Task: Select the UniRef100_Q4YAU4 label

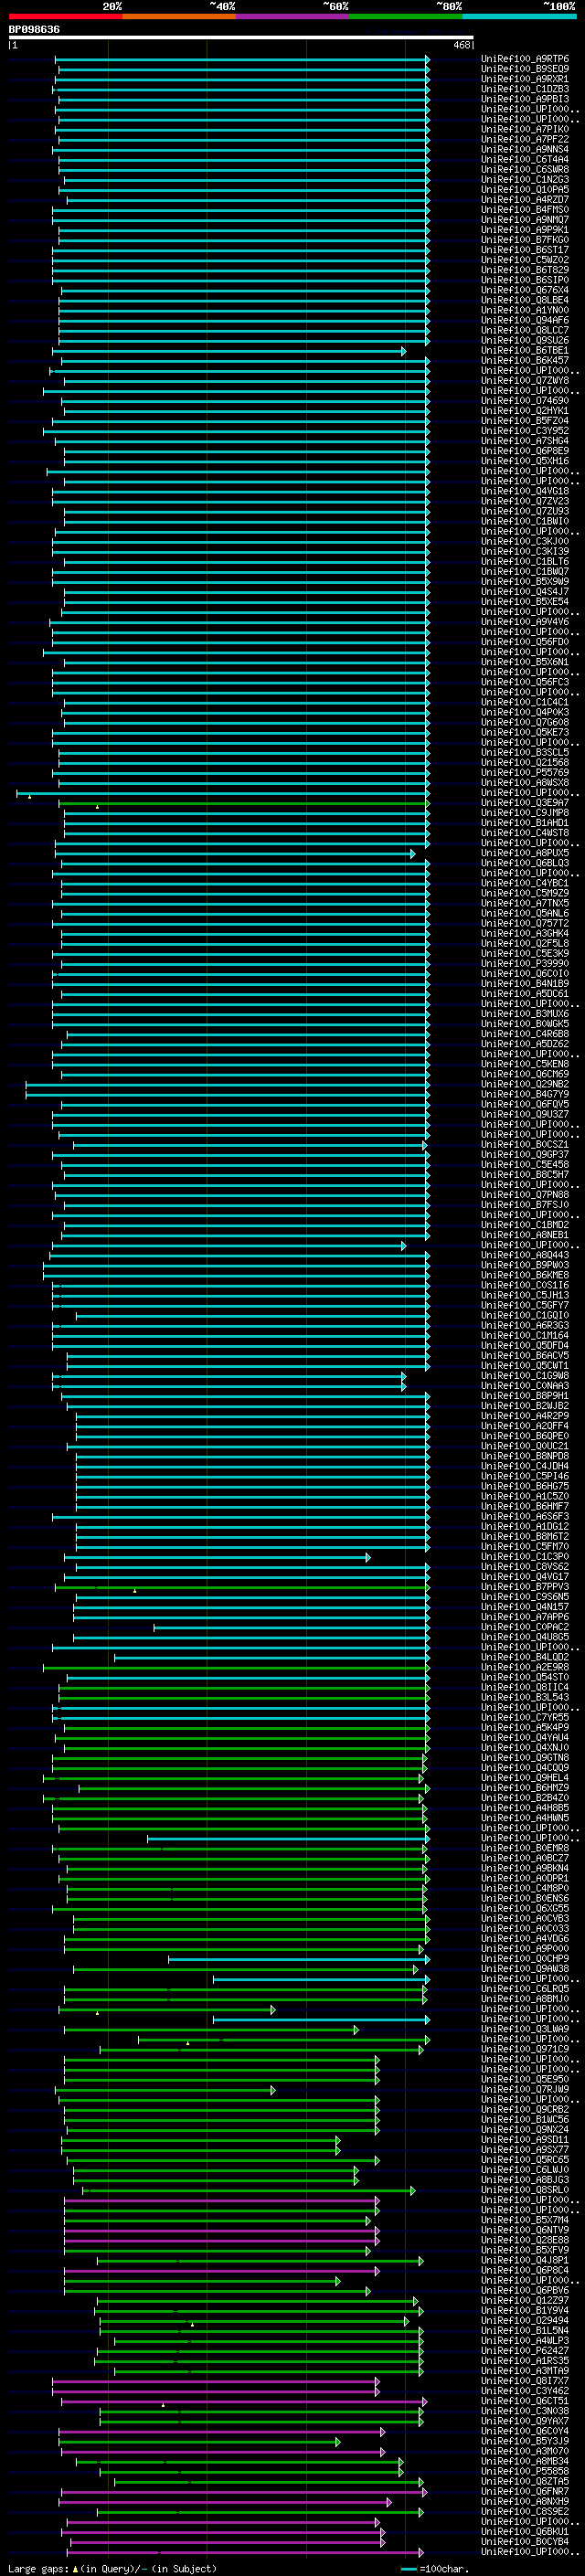Action: (x=524, y=1737)
